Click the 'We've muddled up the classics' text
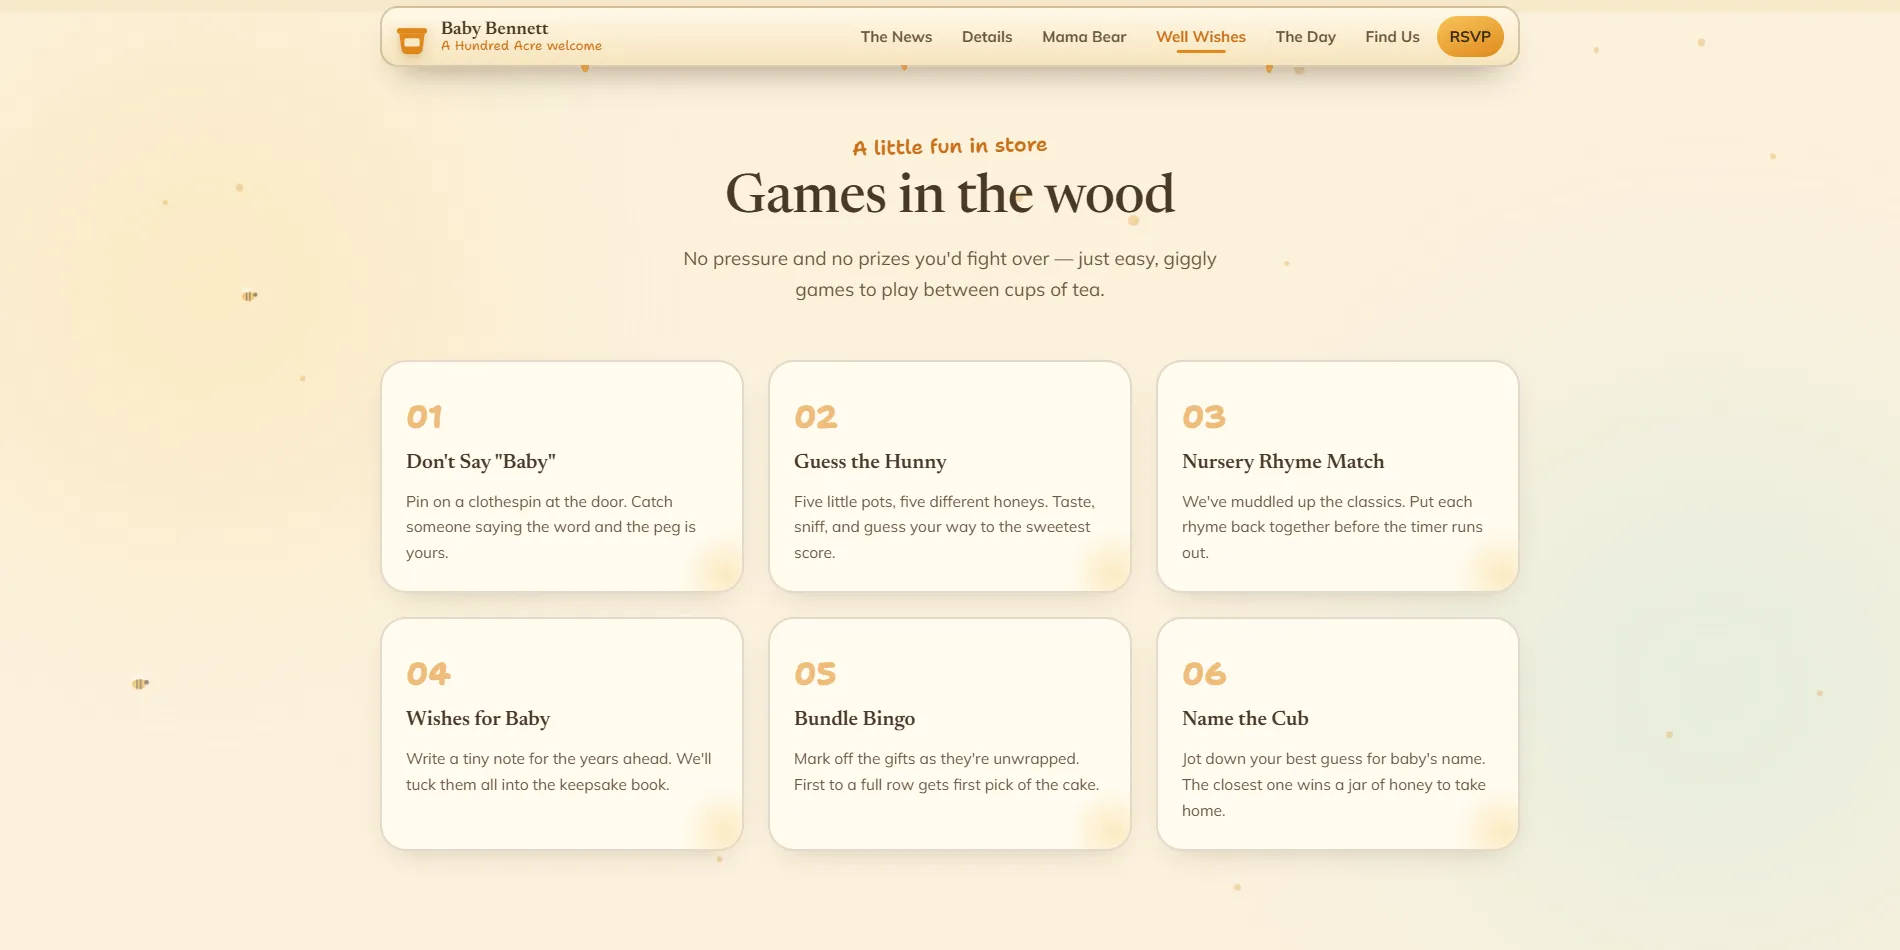Screen dimensions: 1900x950 1332,527
